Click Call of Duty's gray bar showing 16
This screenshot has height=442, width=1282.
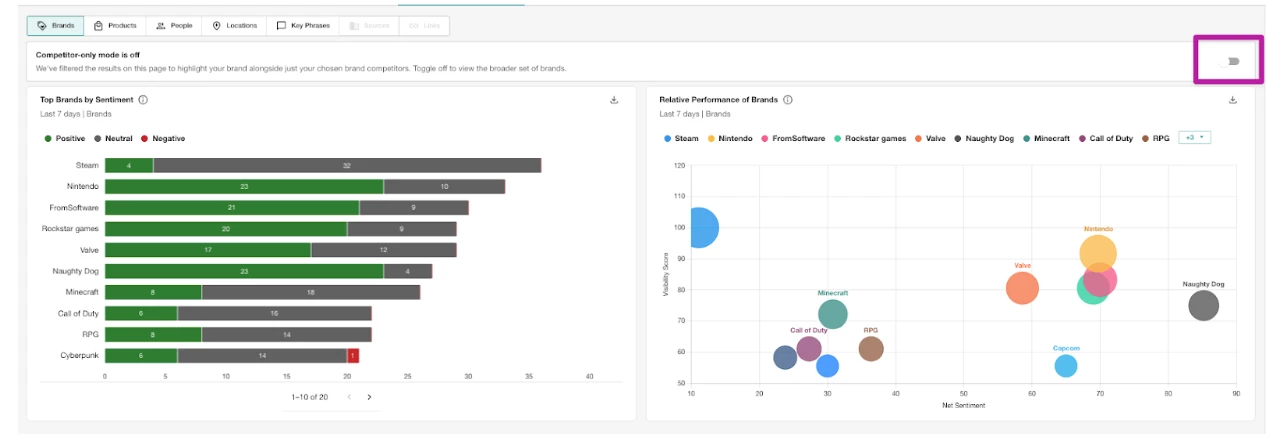[275, 313]
